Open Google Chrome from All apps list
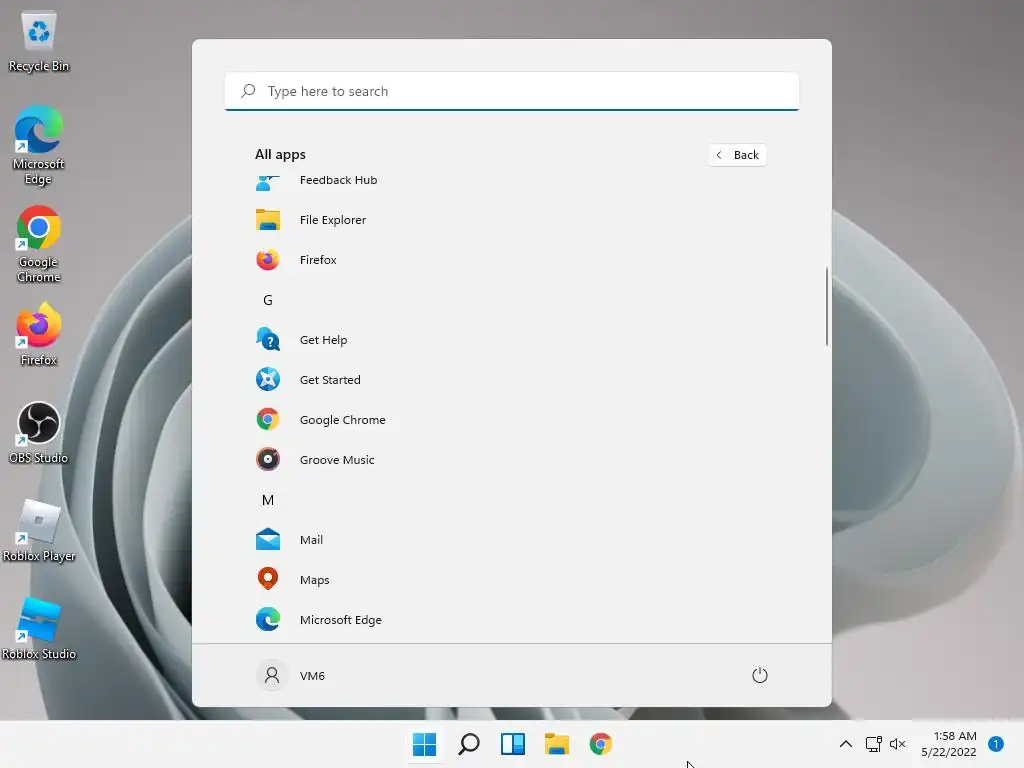 tap(511, 420)
